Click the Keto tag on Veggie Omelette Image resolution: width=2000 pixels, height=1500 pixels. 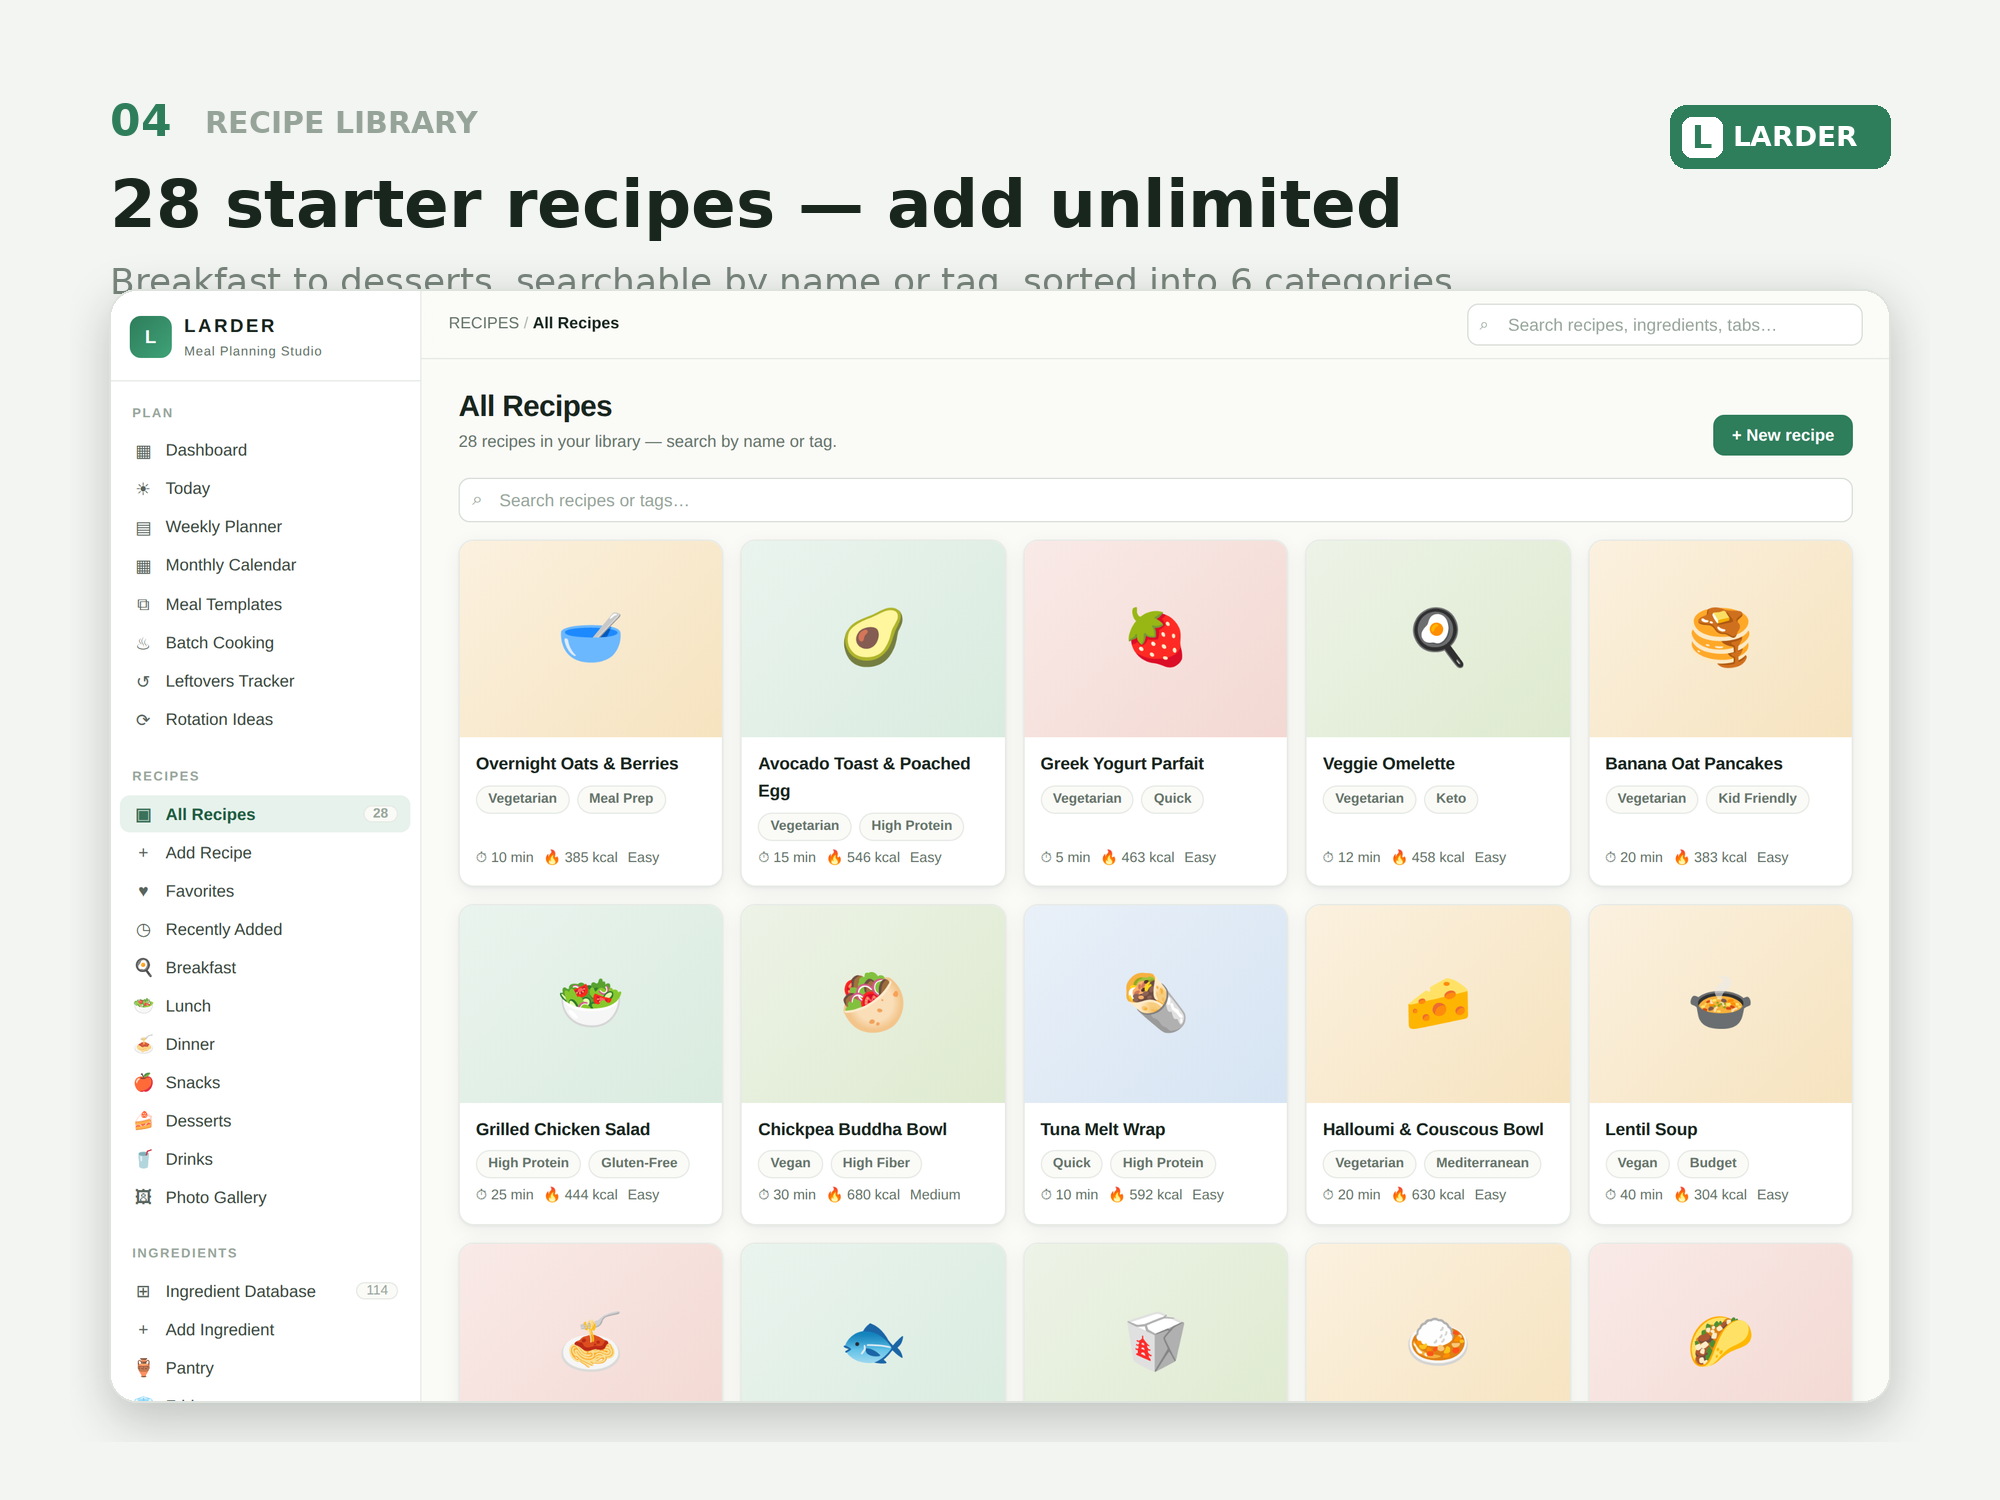coord(1450,798)
